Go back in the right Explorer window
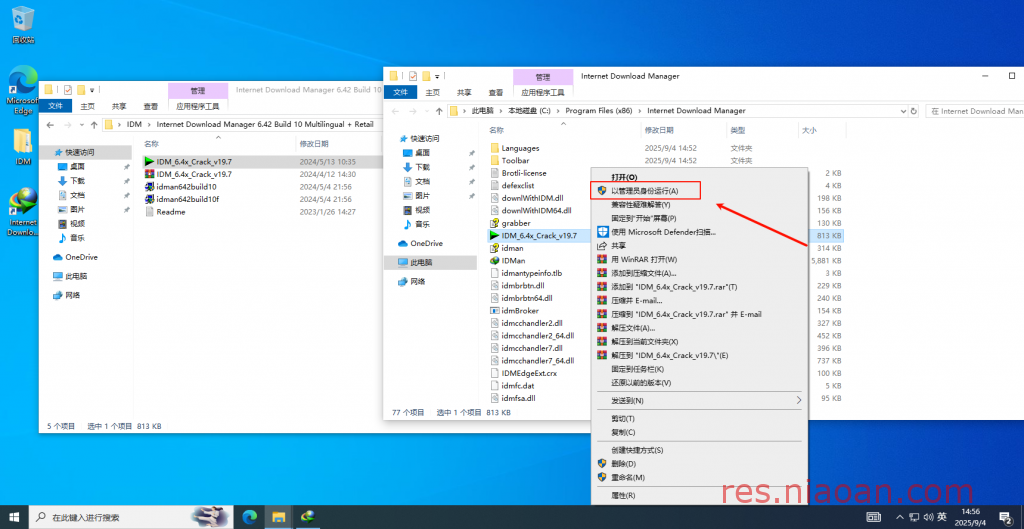The width and height of the screenshot is (1024, 529). pyautogui.click(x=395, y=111)
